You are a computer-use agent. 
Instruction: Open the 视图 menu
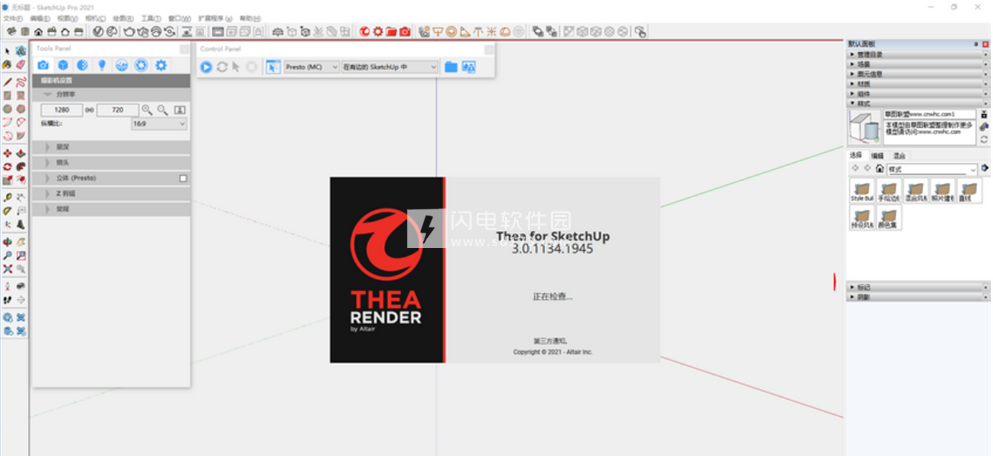67,18
